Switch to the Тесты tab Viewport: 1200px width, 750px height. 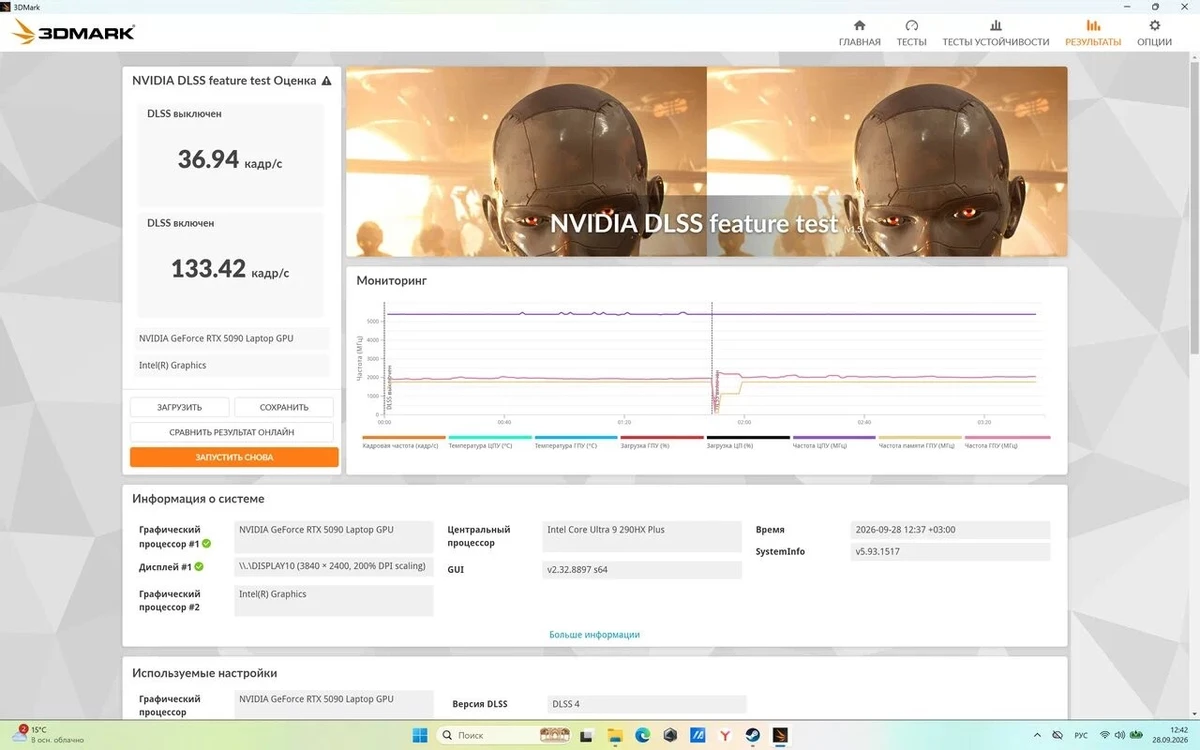click(911, 33)
